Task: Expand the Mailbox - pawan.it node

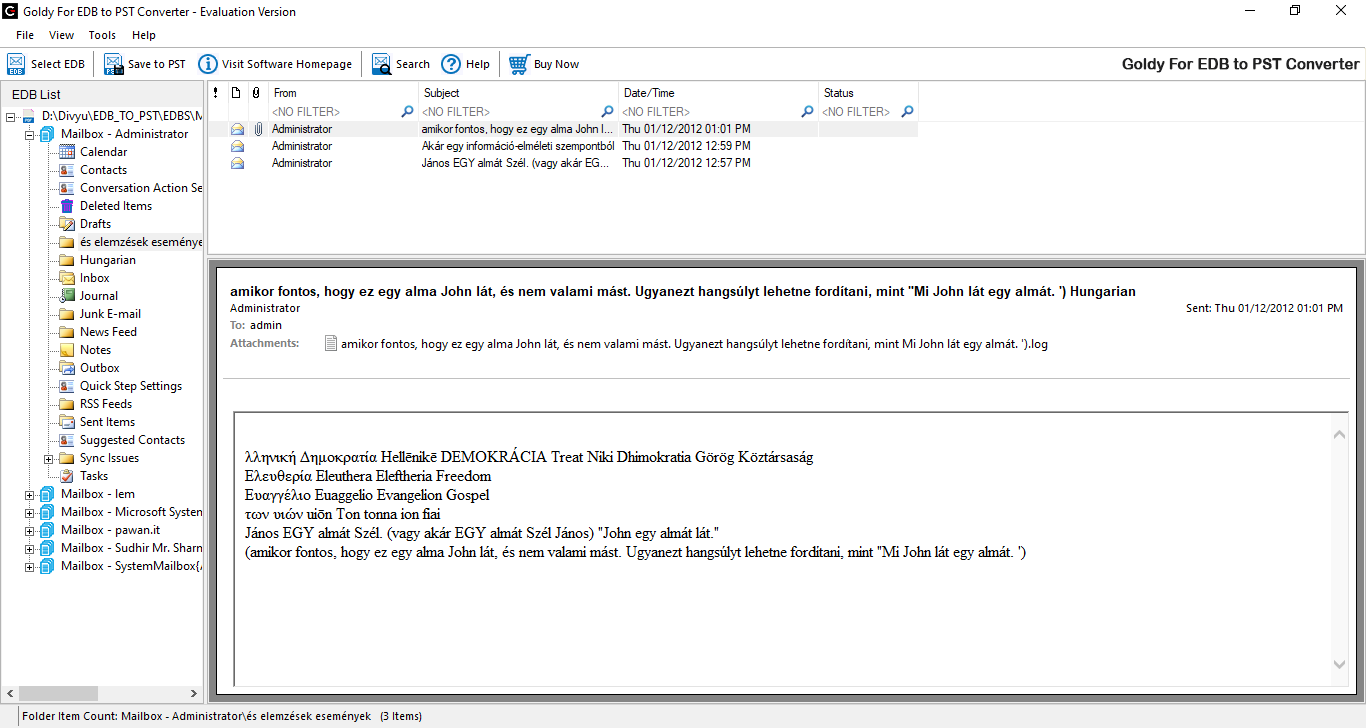Action: click(x=30, y=530)
